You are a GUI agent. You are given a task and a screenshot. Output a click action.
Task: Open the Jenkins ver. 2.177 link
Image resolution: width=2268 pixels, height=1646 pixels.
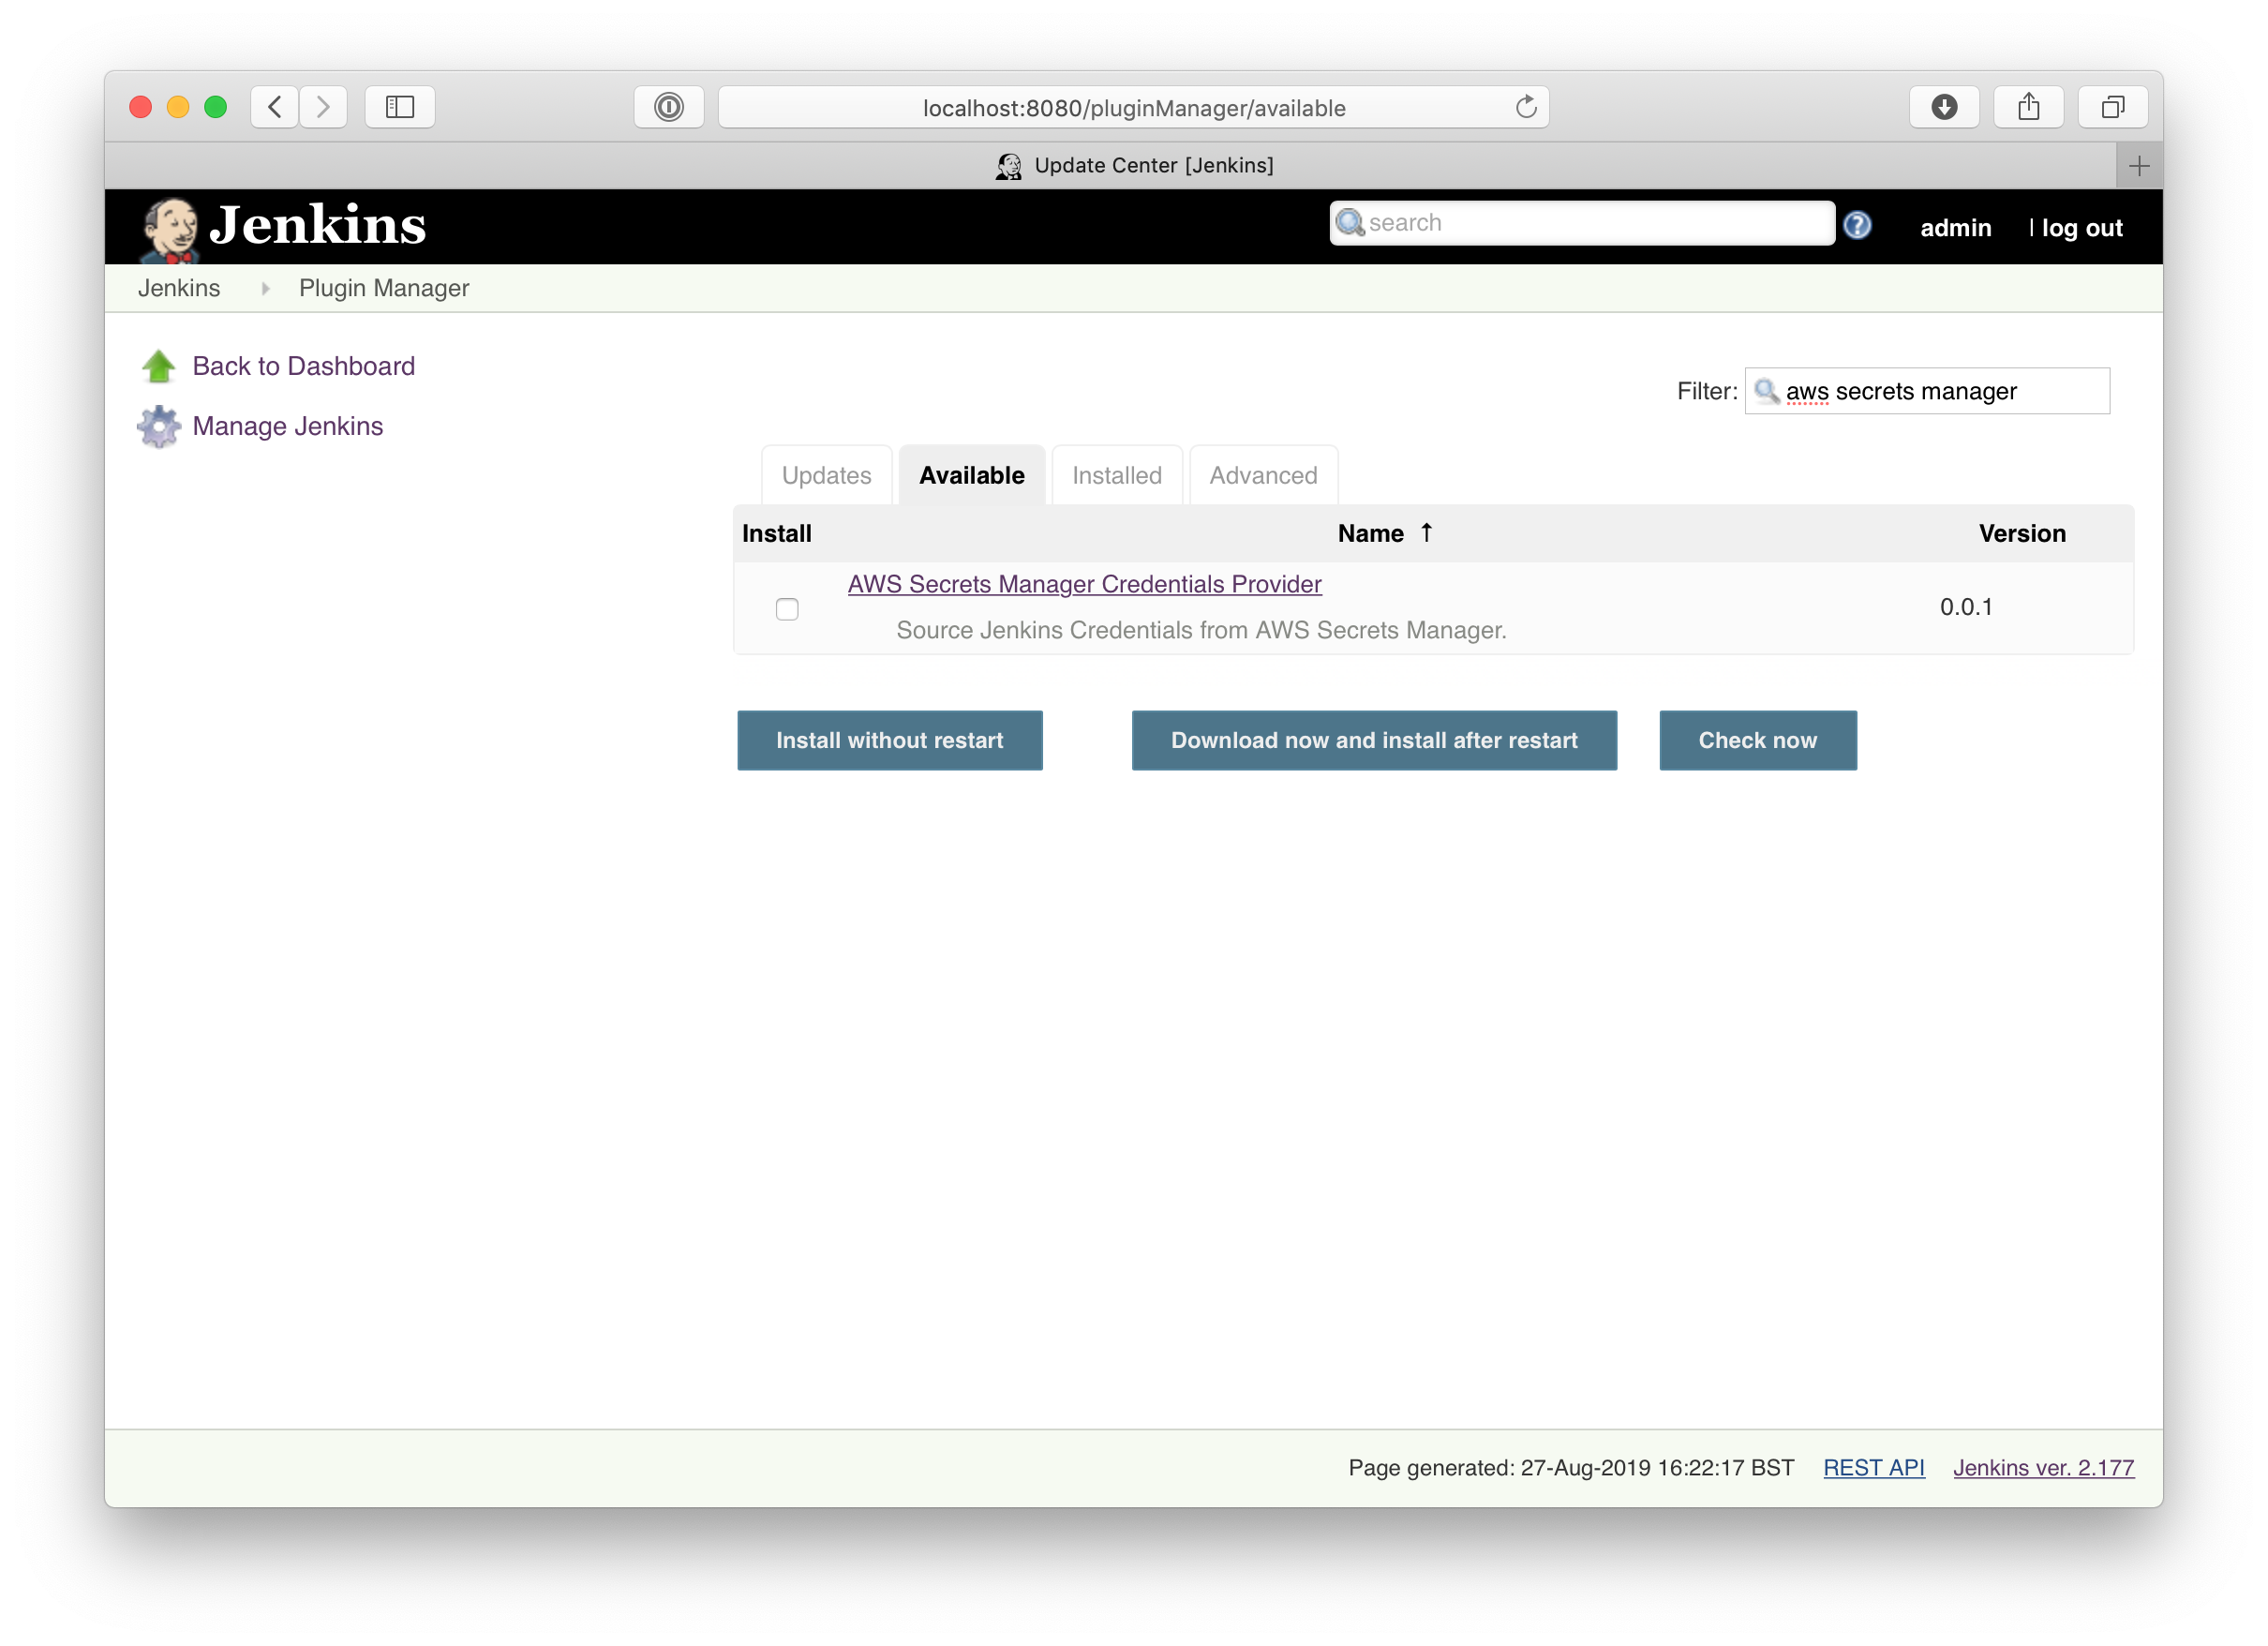[x=2043, y=1468]
